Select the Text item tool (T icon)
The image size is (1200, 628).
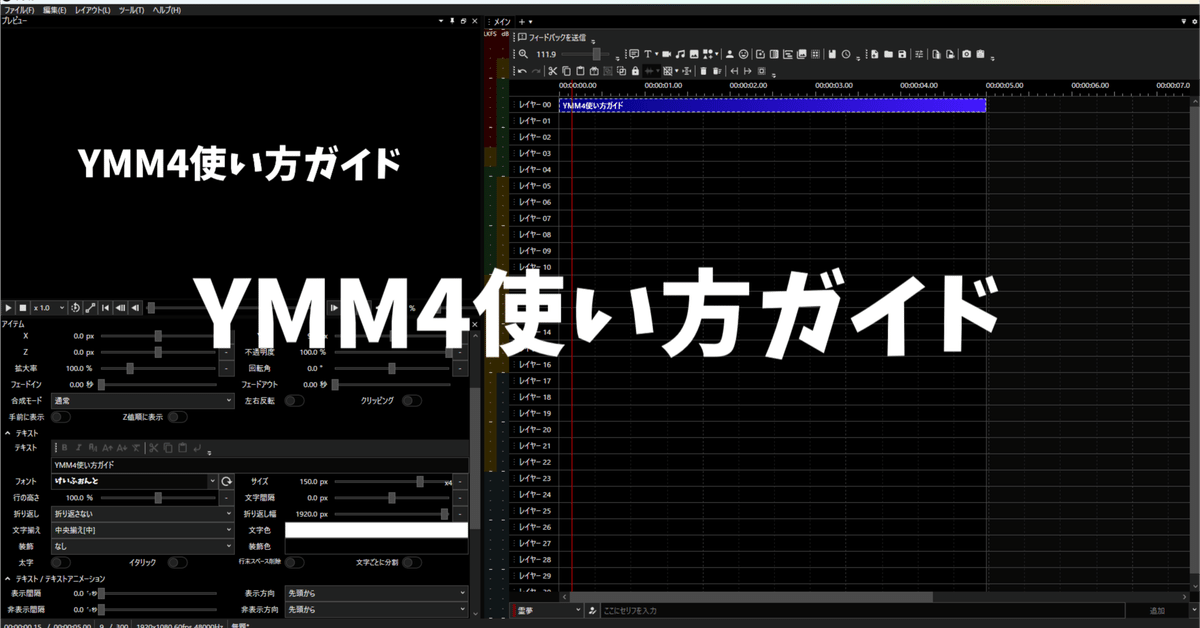pos(648,53)
